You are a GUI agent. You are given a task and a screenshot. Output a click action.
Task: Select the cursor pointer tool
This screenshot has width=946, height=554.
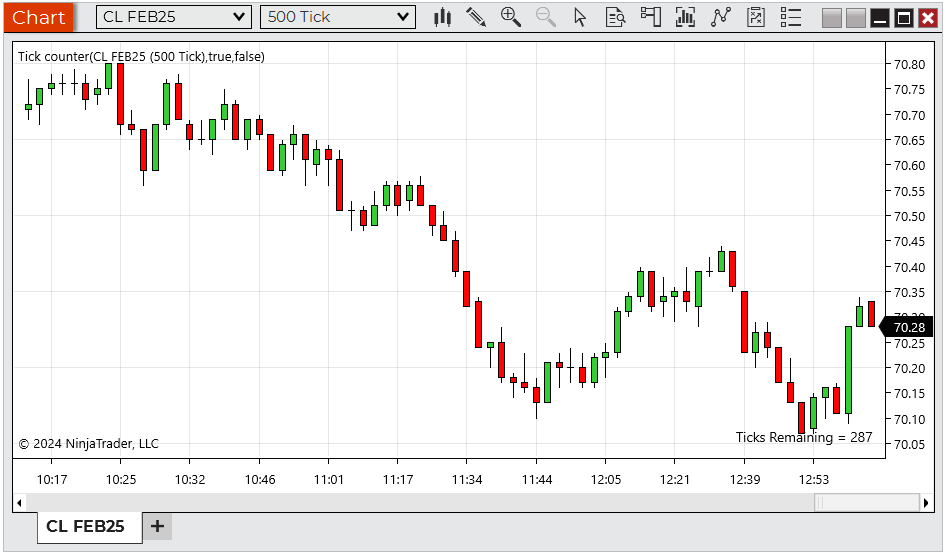point(580,17)
